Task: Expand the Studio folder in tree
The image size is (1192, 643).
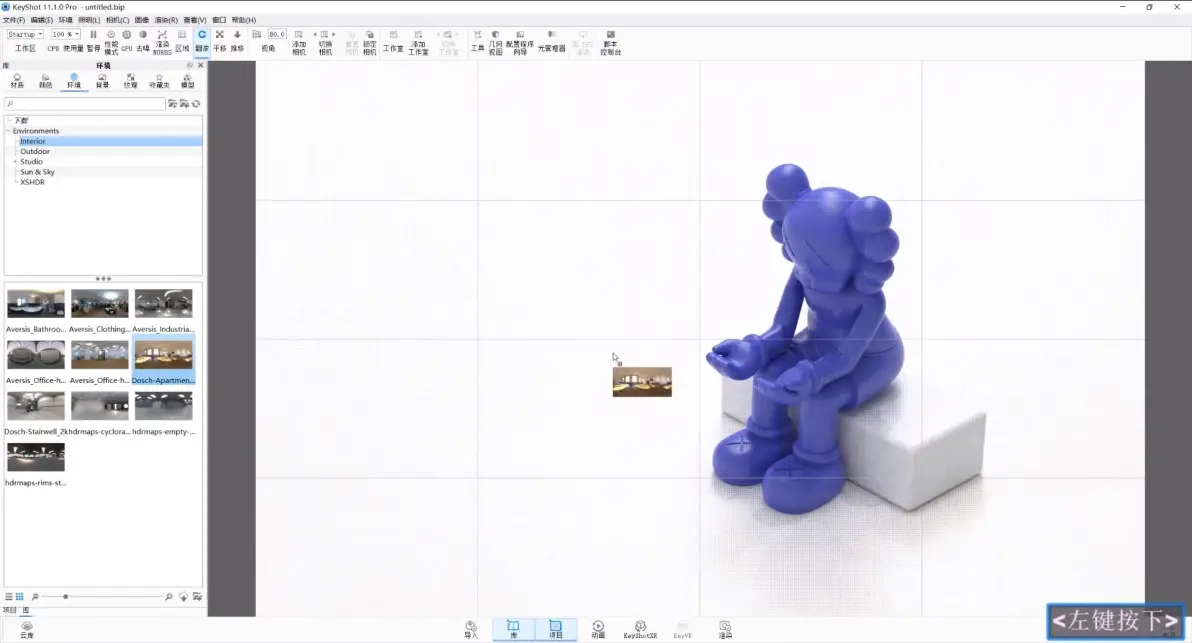Action: pos(15,162)
